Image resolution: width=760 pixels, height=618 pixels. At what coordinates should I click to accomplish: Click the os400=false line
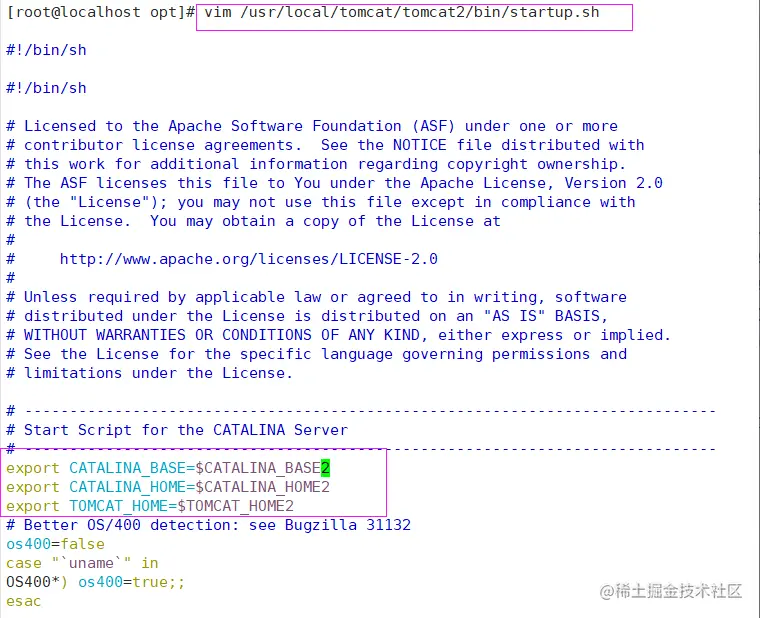[x=55, y=544]
